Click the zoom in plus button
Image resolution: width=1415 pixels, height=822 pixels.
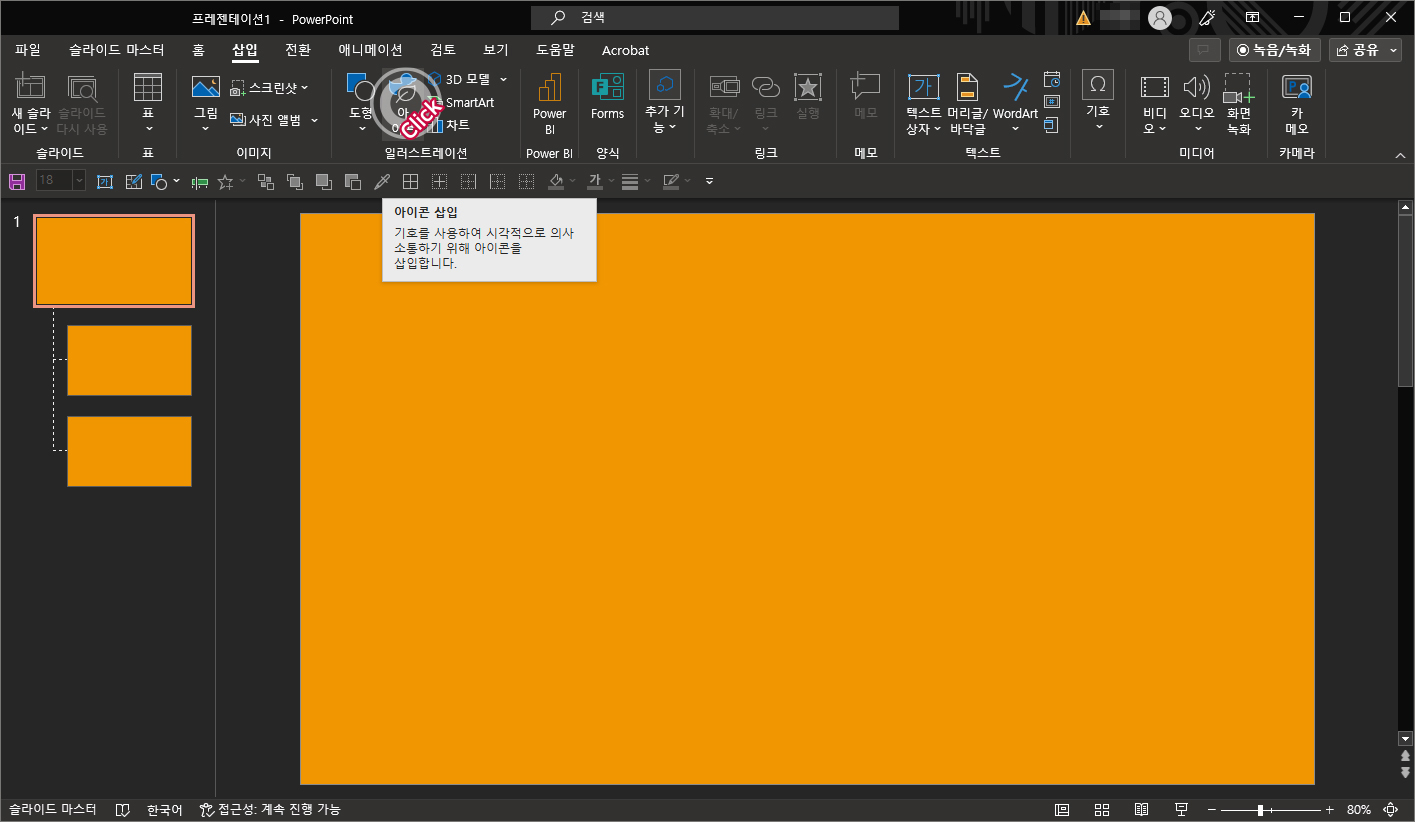click(x=1329, y=809)
